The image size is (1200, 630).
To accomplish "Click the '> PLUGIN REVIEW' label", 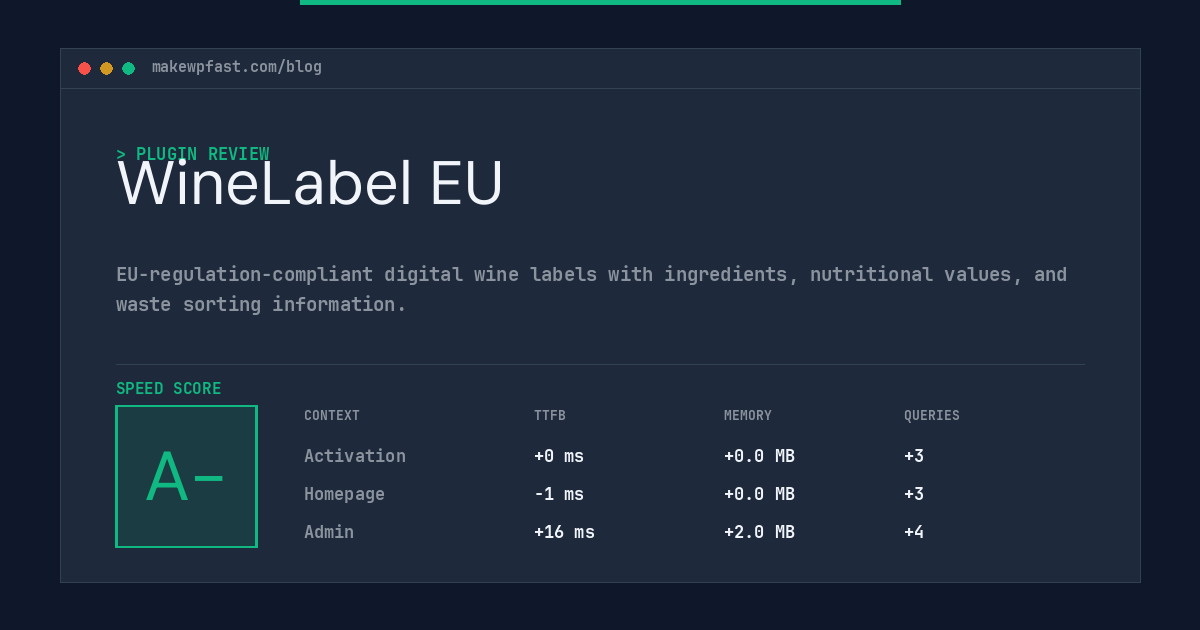I will pyautogui.click(x=193, y=154).
